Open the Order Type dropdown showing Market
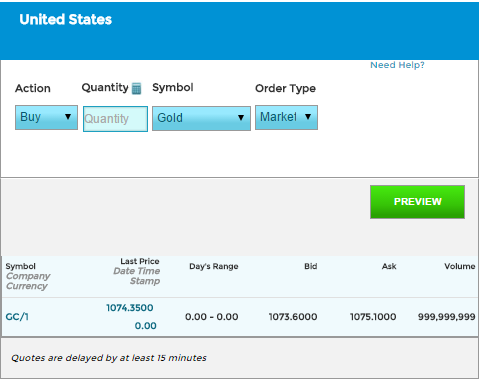 [286, 117]
